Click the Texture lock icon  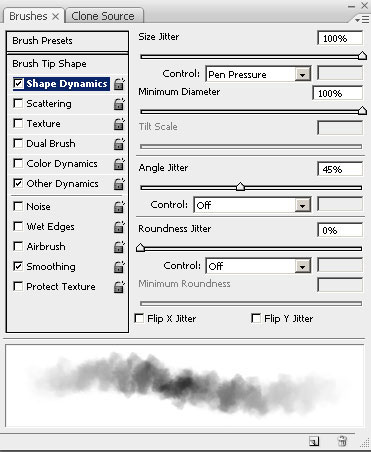[119, 124]
